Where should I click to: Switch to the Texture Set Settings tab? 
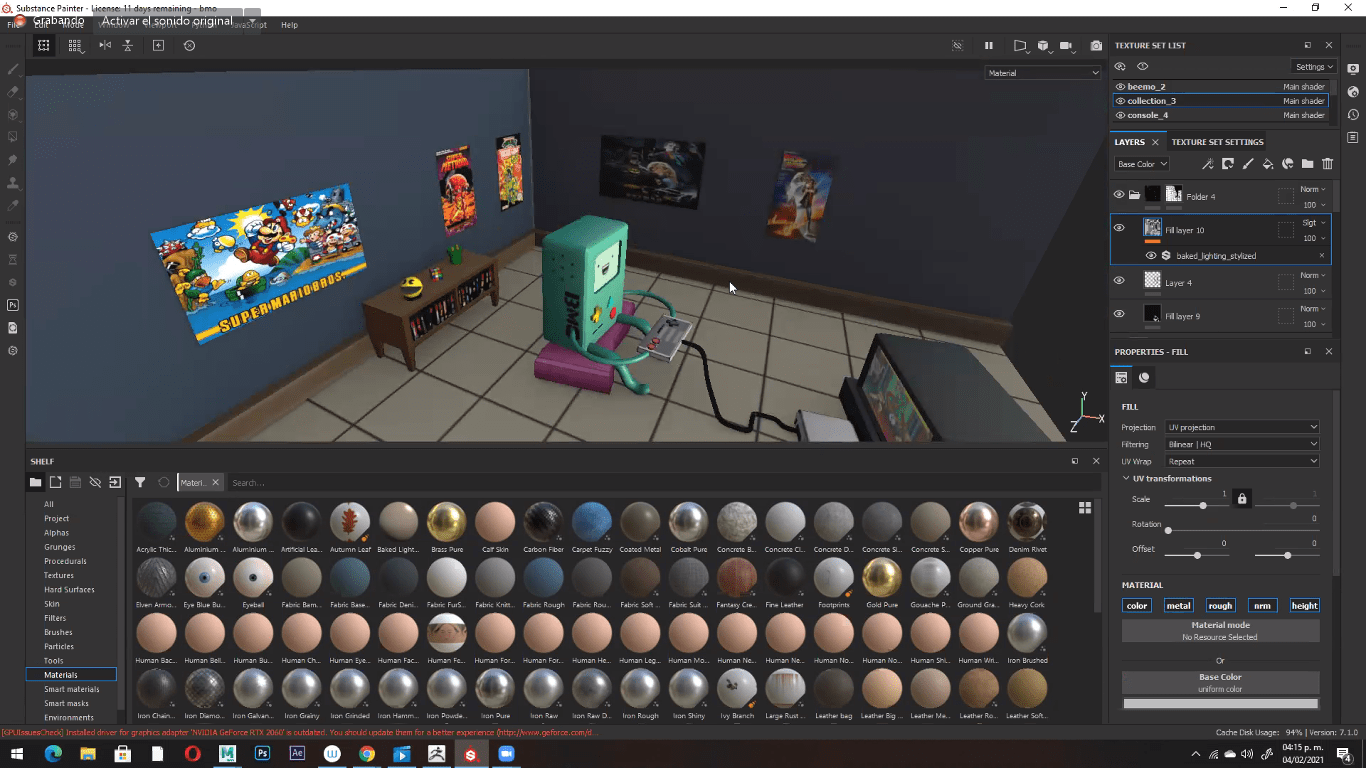tap(1217, 142)
